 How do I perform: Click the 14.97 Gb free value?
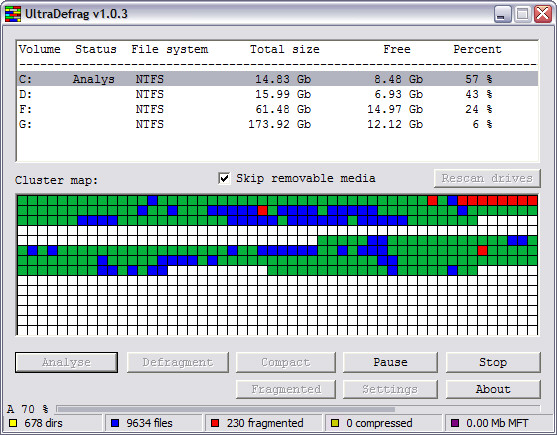(x=395, y=109)
